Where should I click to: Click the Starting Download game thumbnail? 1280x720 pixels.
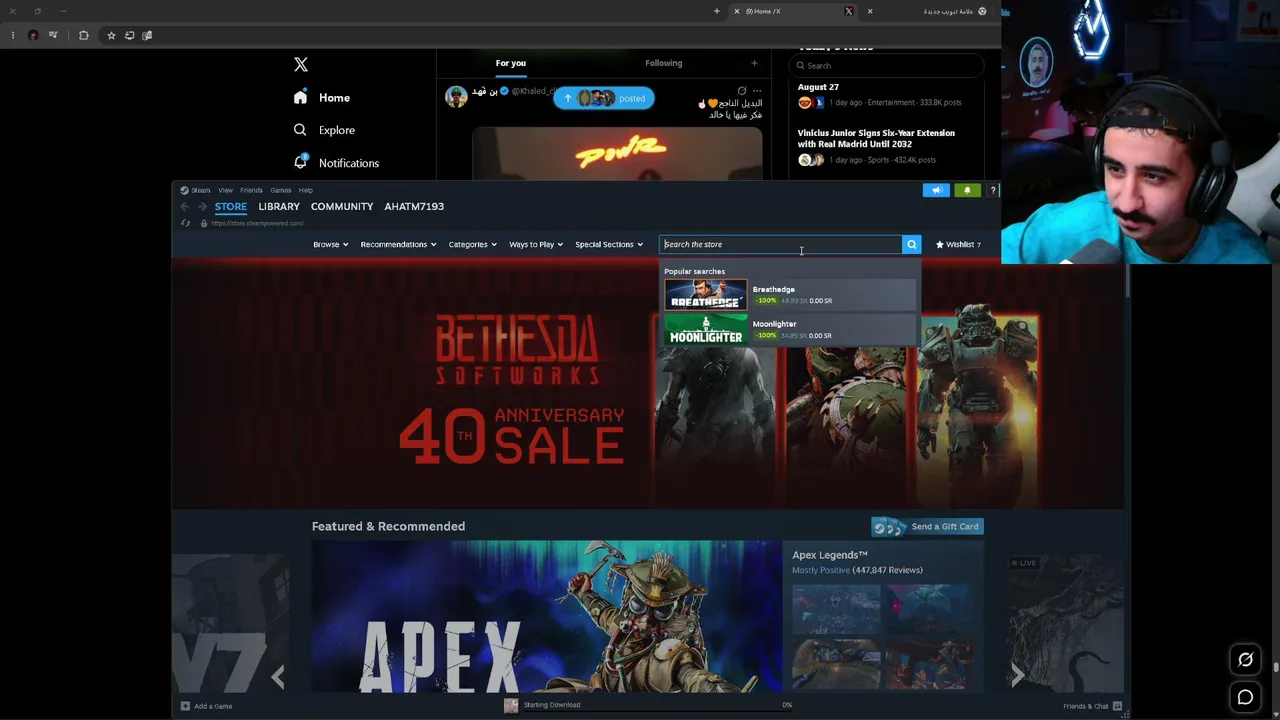click(511, 705)
